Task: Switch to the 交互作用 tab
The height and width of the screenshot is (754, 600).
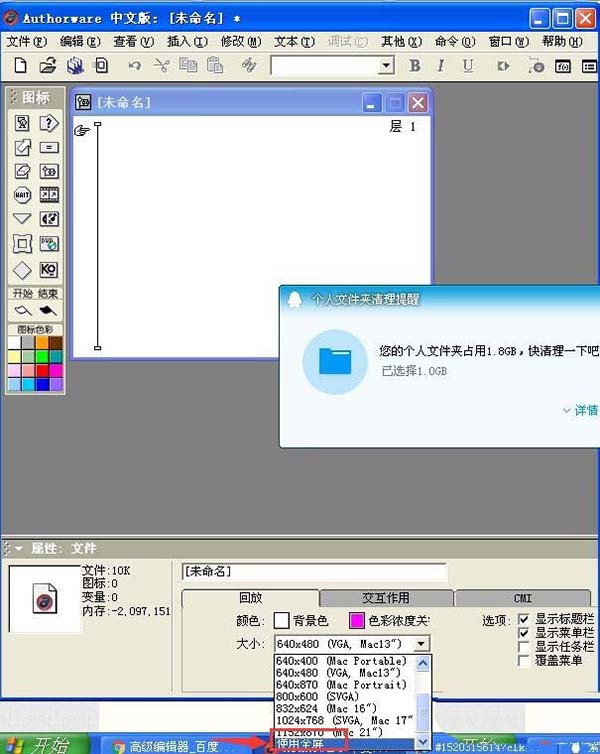Action: pyautogui.click(x=386, y=598)
